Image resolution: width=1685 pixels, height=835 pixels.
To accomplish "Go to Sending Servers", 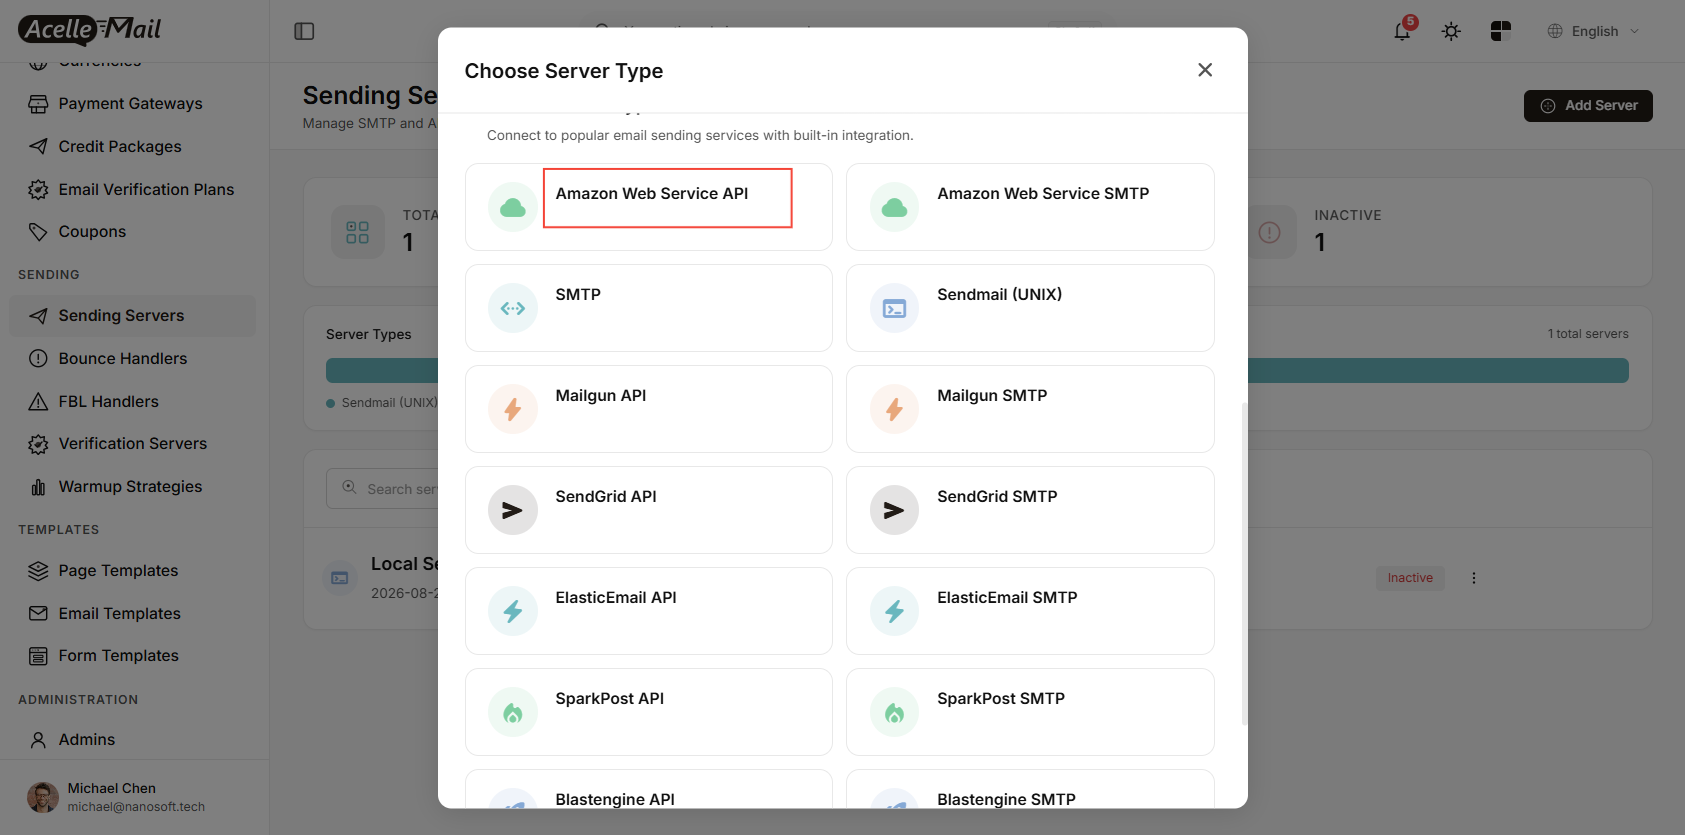I will [x=132, y=315].
